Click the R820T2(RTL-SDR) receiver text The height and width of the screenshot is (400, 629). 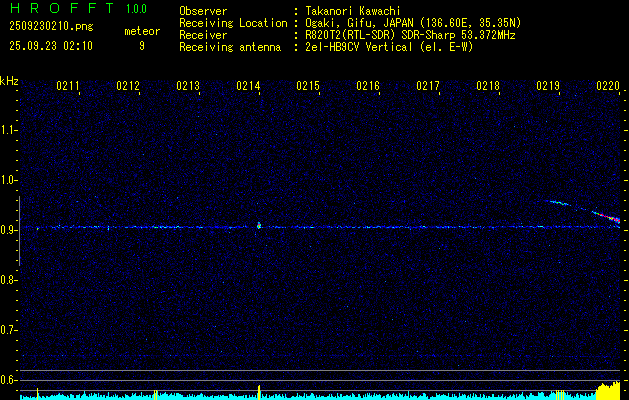(x=410, y=35)
